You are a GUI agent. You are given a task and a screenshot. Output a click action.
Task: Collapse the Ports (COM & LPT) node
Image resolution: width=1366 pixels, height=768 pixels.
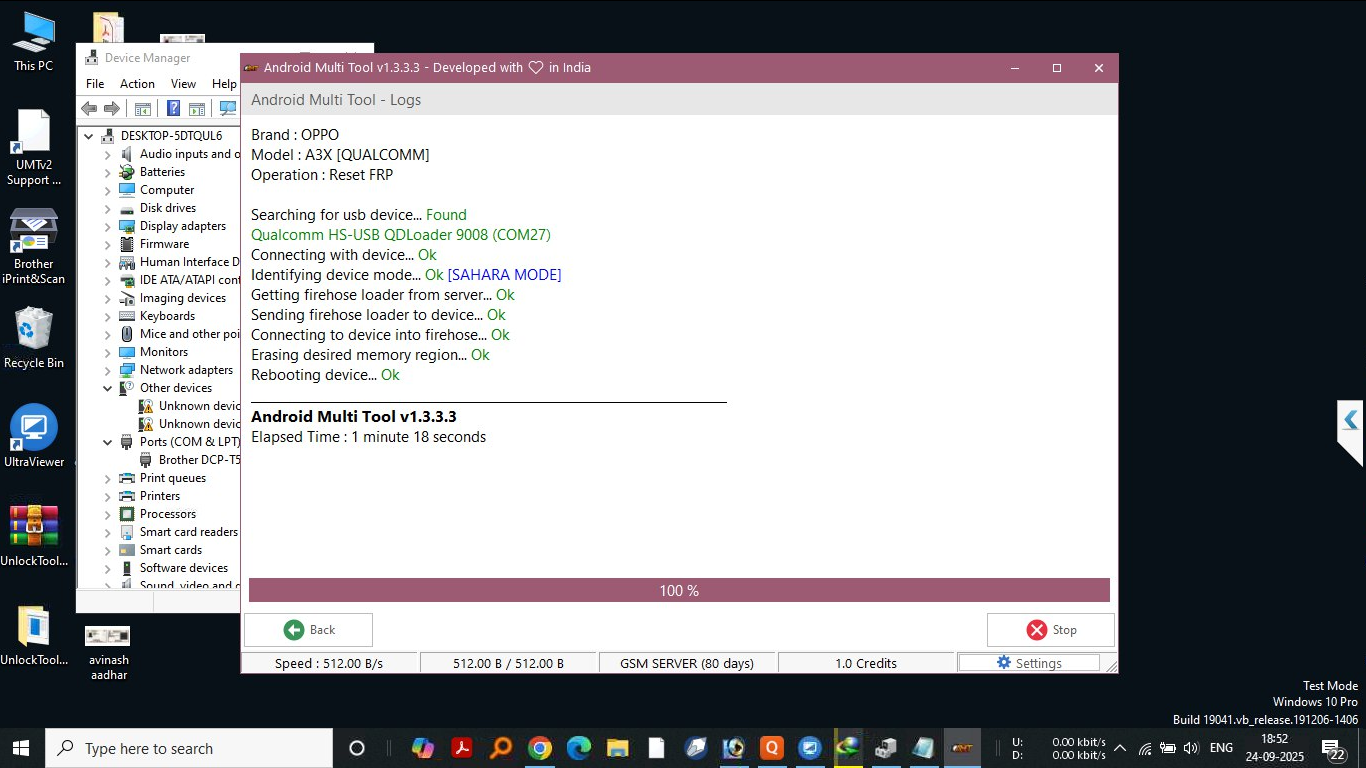click(108, 442)
